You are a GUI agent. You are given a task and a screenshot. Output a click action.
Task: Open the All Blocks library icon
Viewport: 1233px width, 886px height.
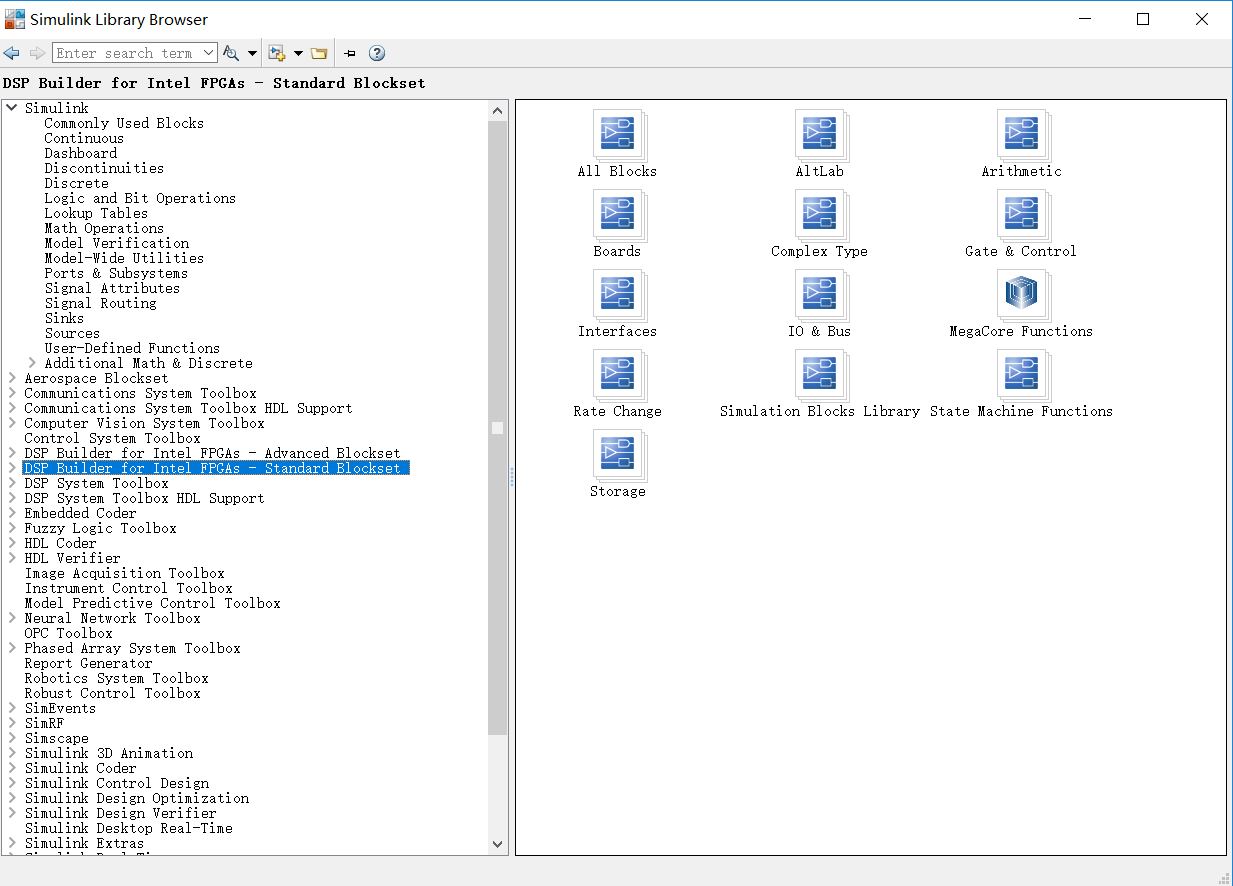tap(617, 134)
